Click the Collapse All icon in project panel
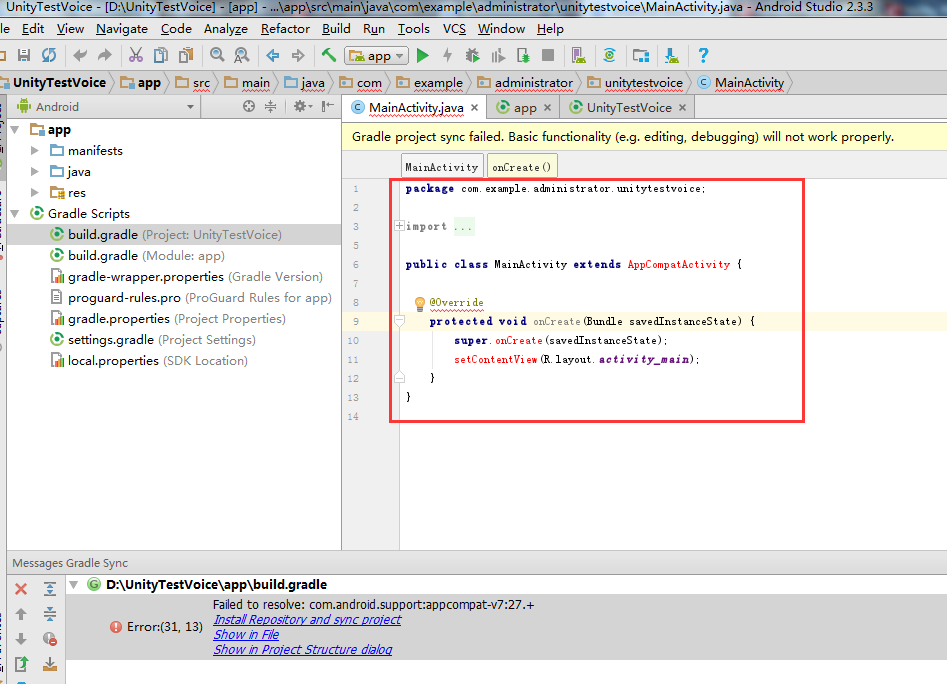Viewport: 947px width, 684px height. click(271, 106)
